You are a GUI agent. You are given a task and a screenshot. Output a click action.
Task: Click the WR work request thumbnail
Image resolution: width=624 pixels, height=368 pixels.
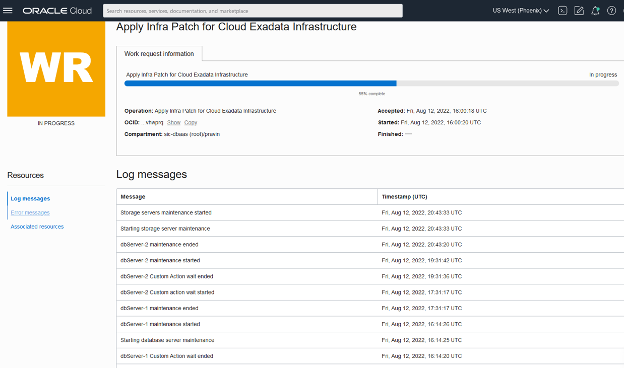tap(56, 68)
